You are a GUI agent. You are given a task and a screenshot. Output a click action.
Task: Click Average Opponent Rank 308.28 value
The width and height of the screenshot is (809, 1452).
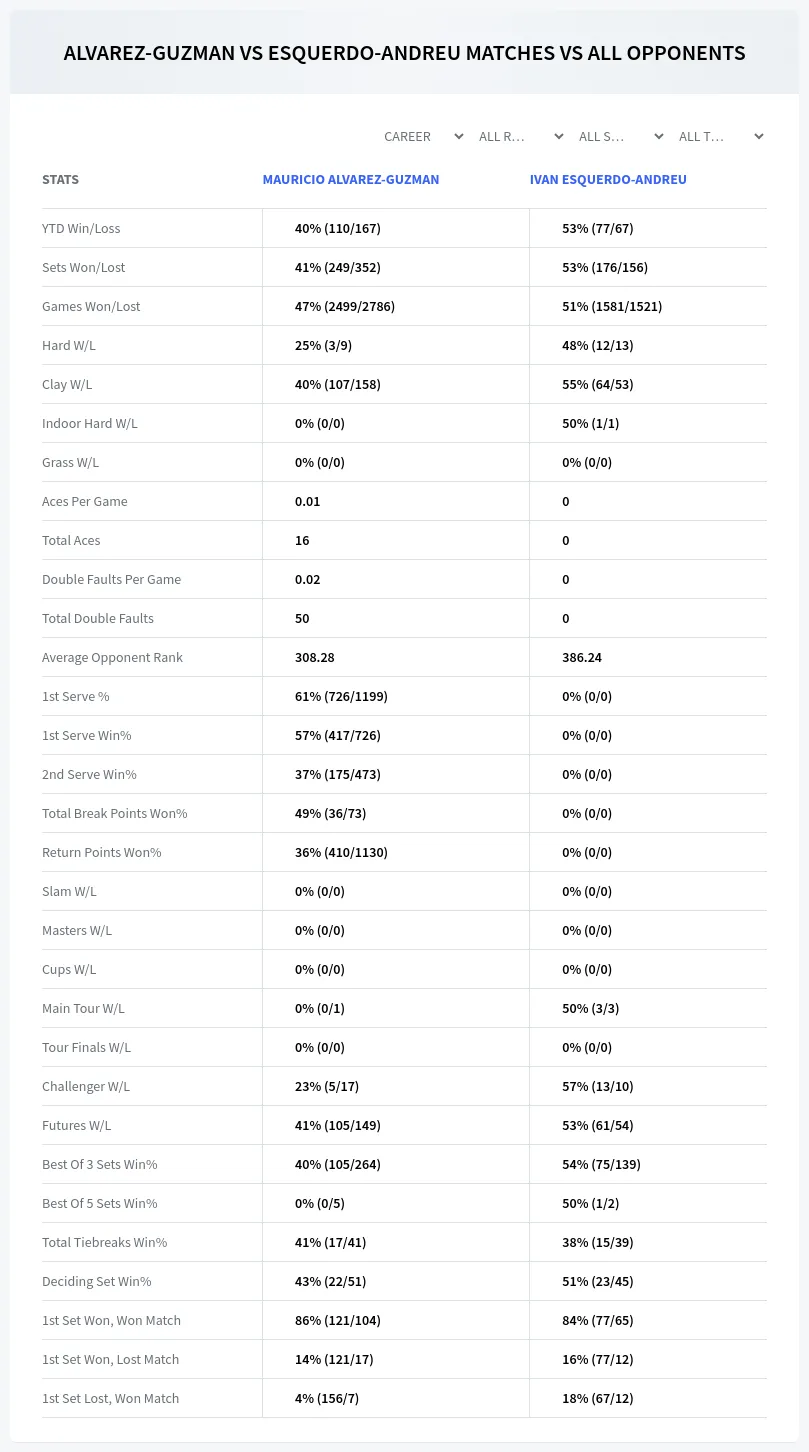(315, 657)
